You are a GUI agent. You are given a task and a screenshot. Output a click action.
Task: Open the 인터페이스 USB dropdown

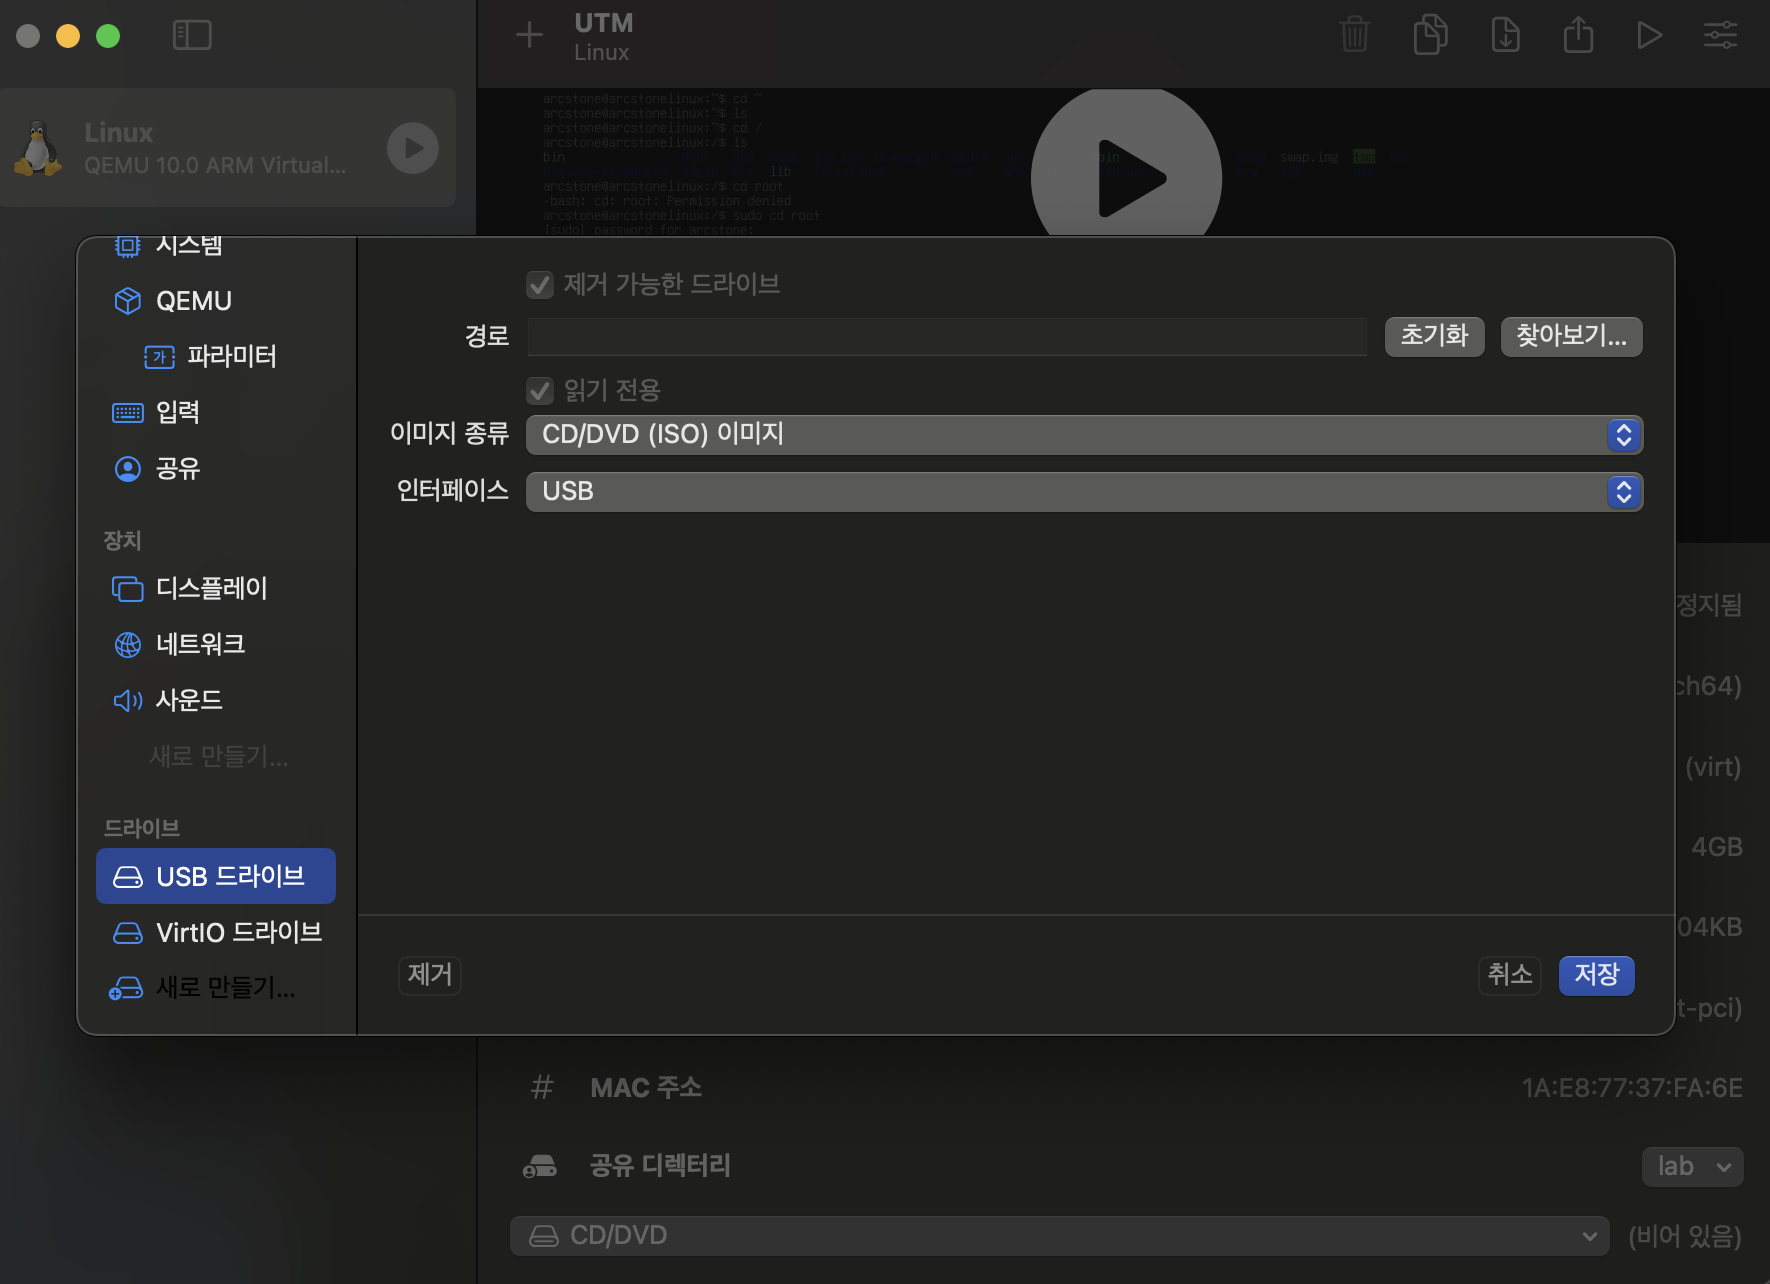[x=1084, y=492]
